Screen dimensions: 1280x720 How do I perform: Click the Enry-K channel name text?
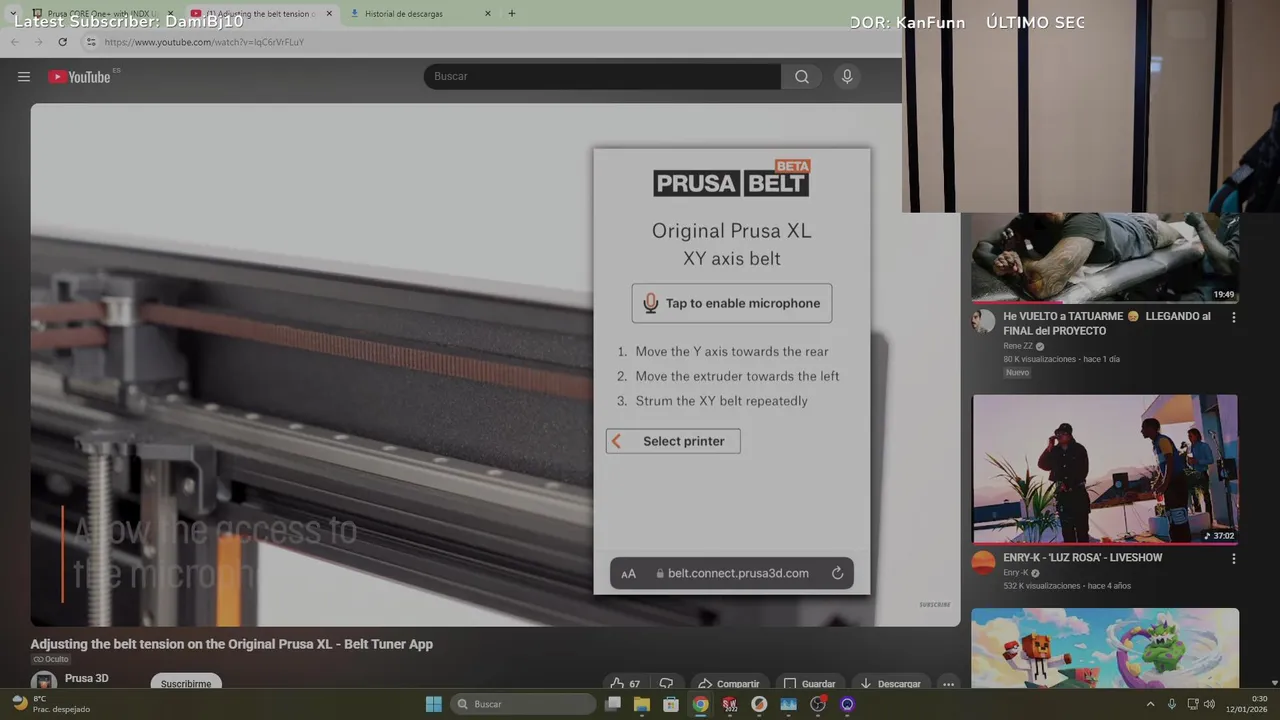click(1016, 573)
